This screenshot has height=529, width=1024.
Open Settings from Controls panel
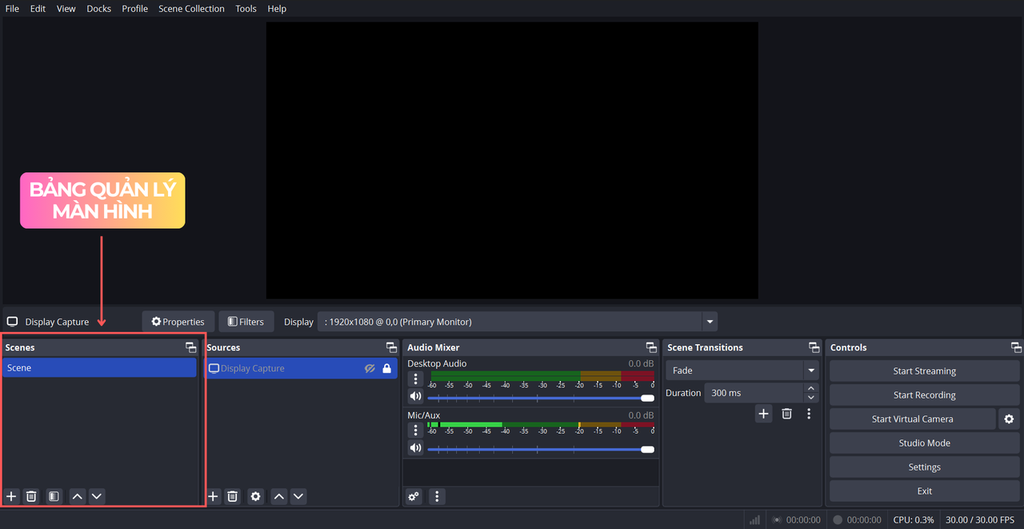click(x=924, y=467)
